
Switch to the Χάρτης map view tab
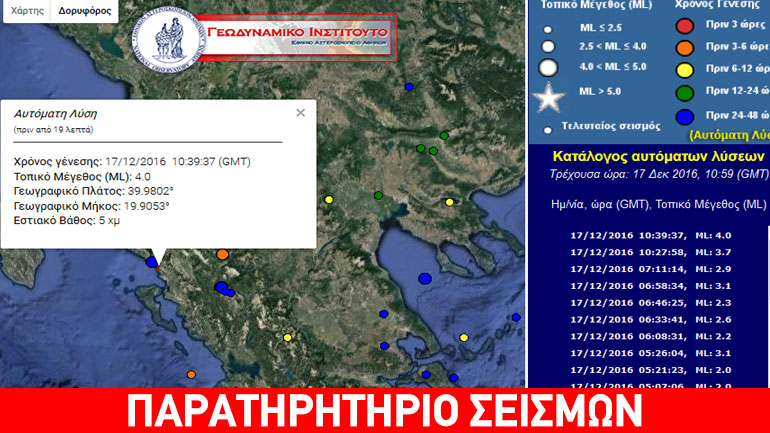click(x=27, y=11)
